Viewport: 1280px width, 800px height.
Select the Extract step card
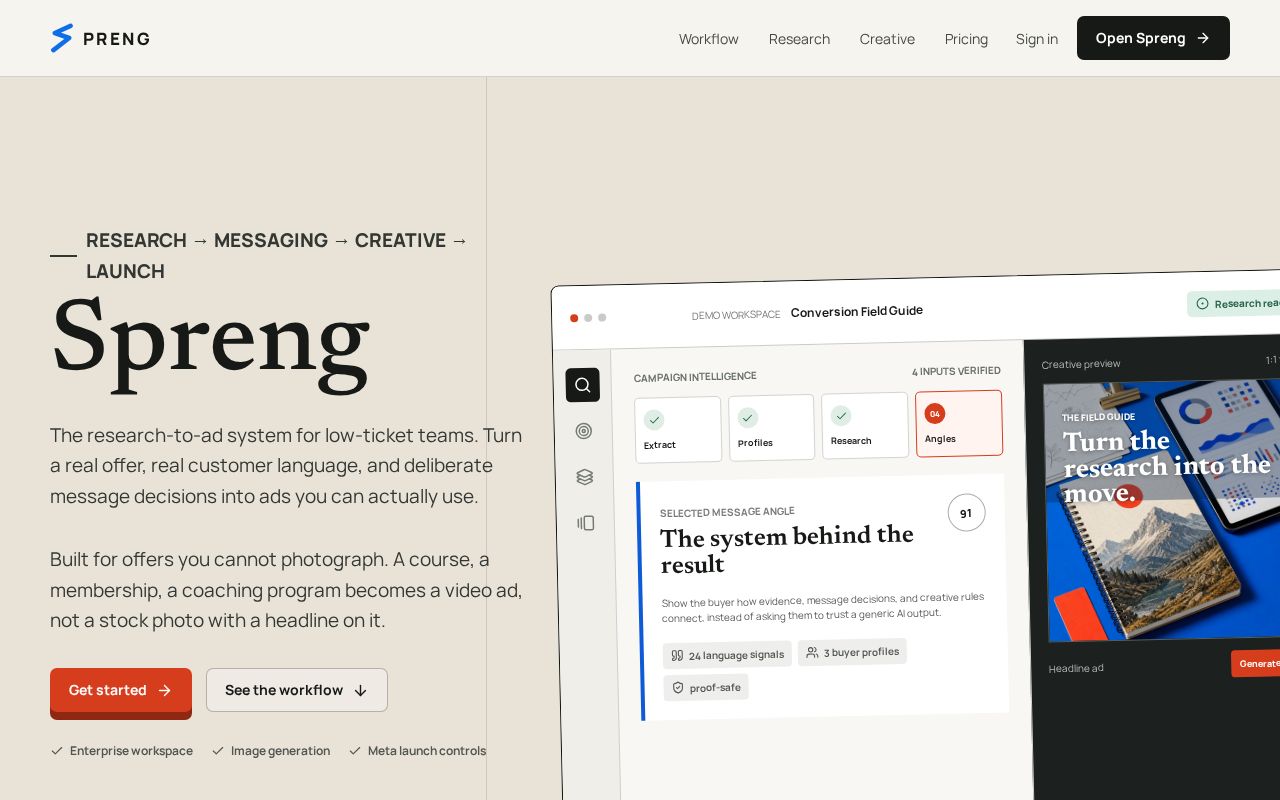(678, 430)
